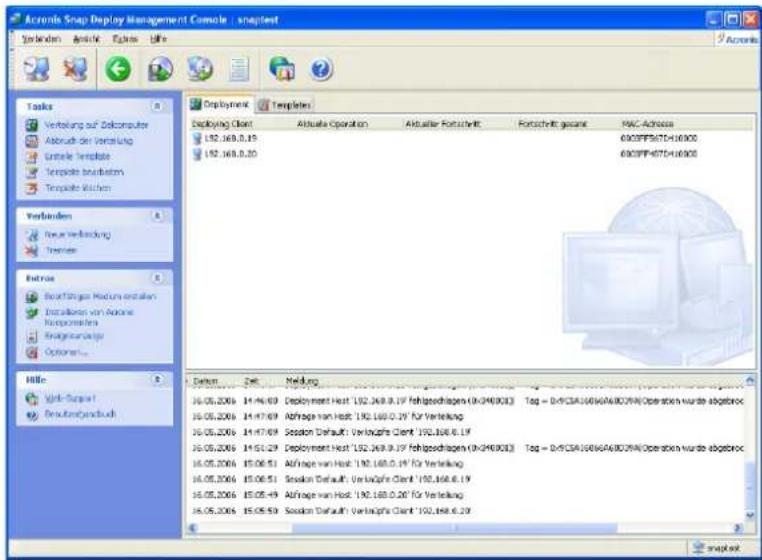This screenshot has height=560, width=762.
Task: Click Erstelle Template link
Action: [x=78, y=157]
